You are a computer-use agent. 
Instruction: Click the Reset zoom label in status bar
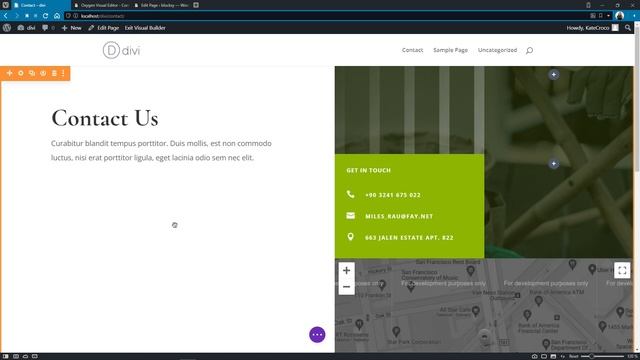coord(573,356)
